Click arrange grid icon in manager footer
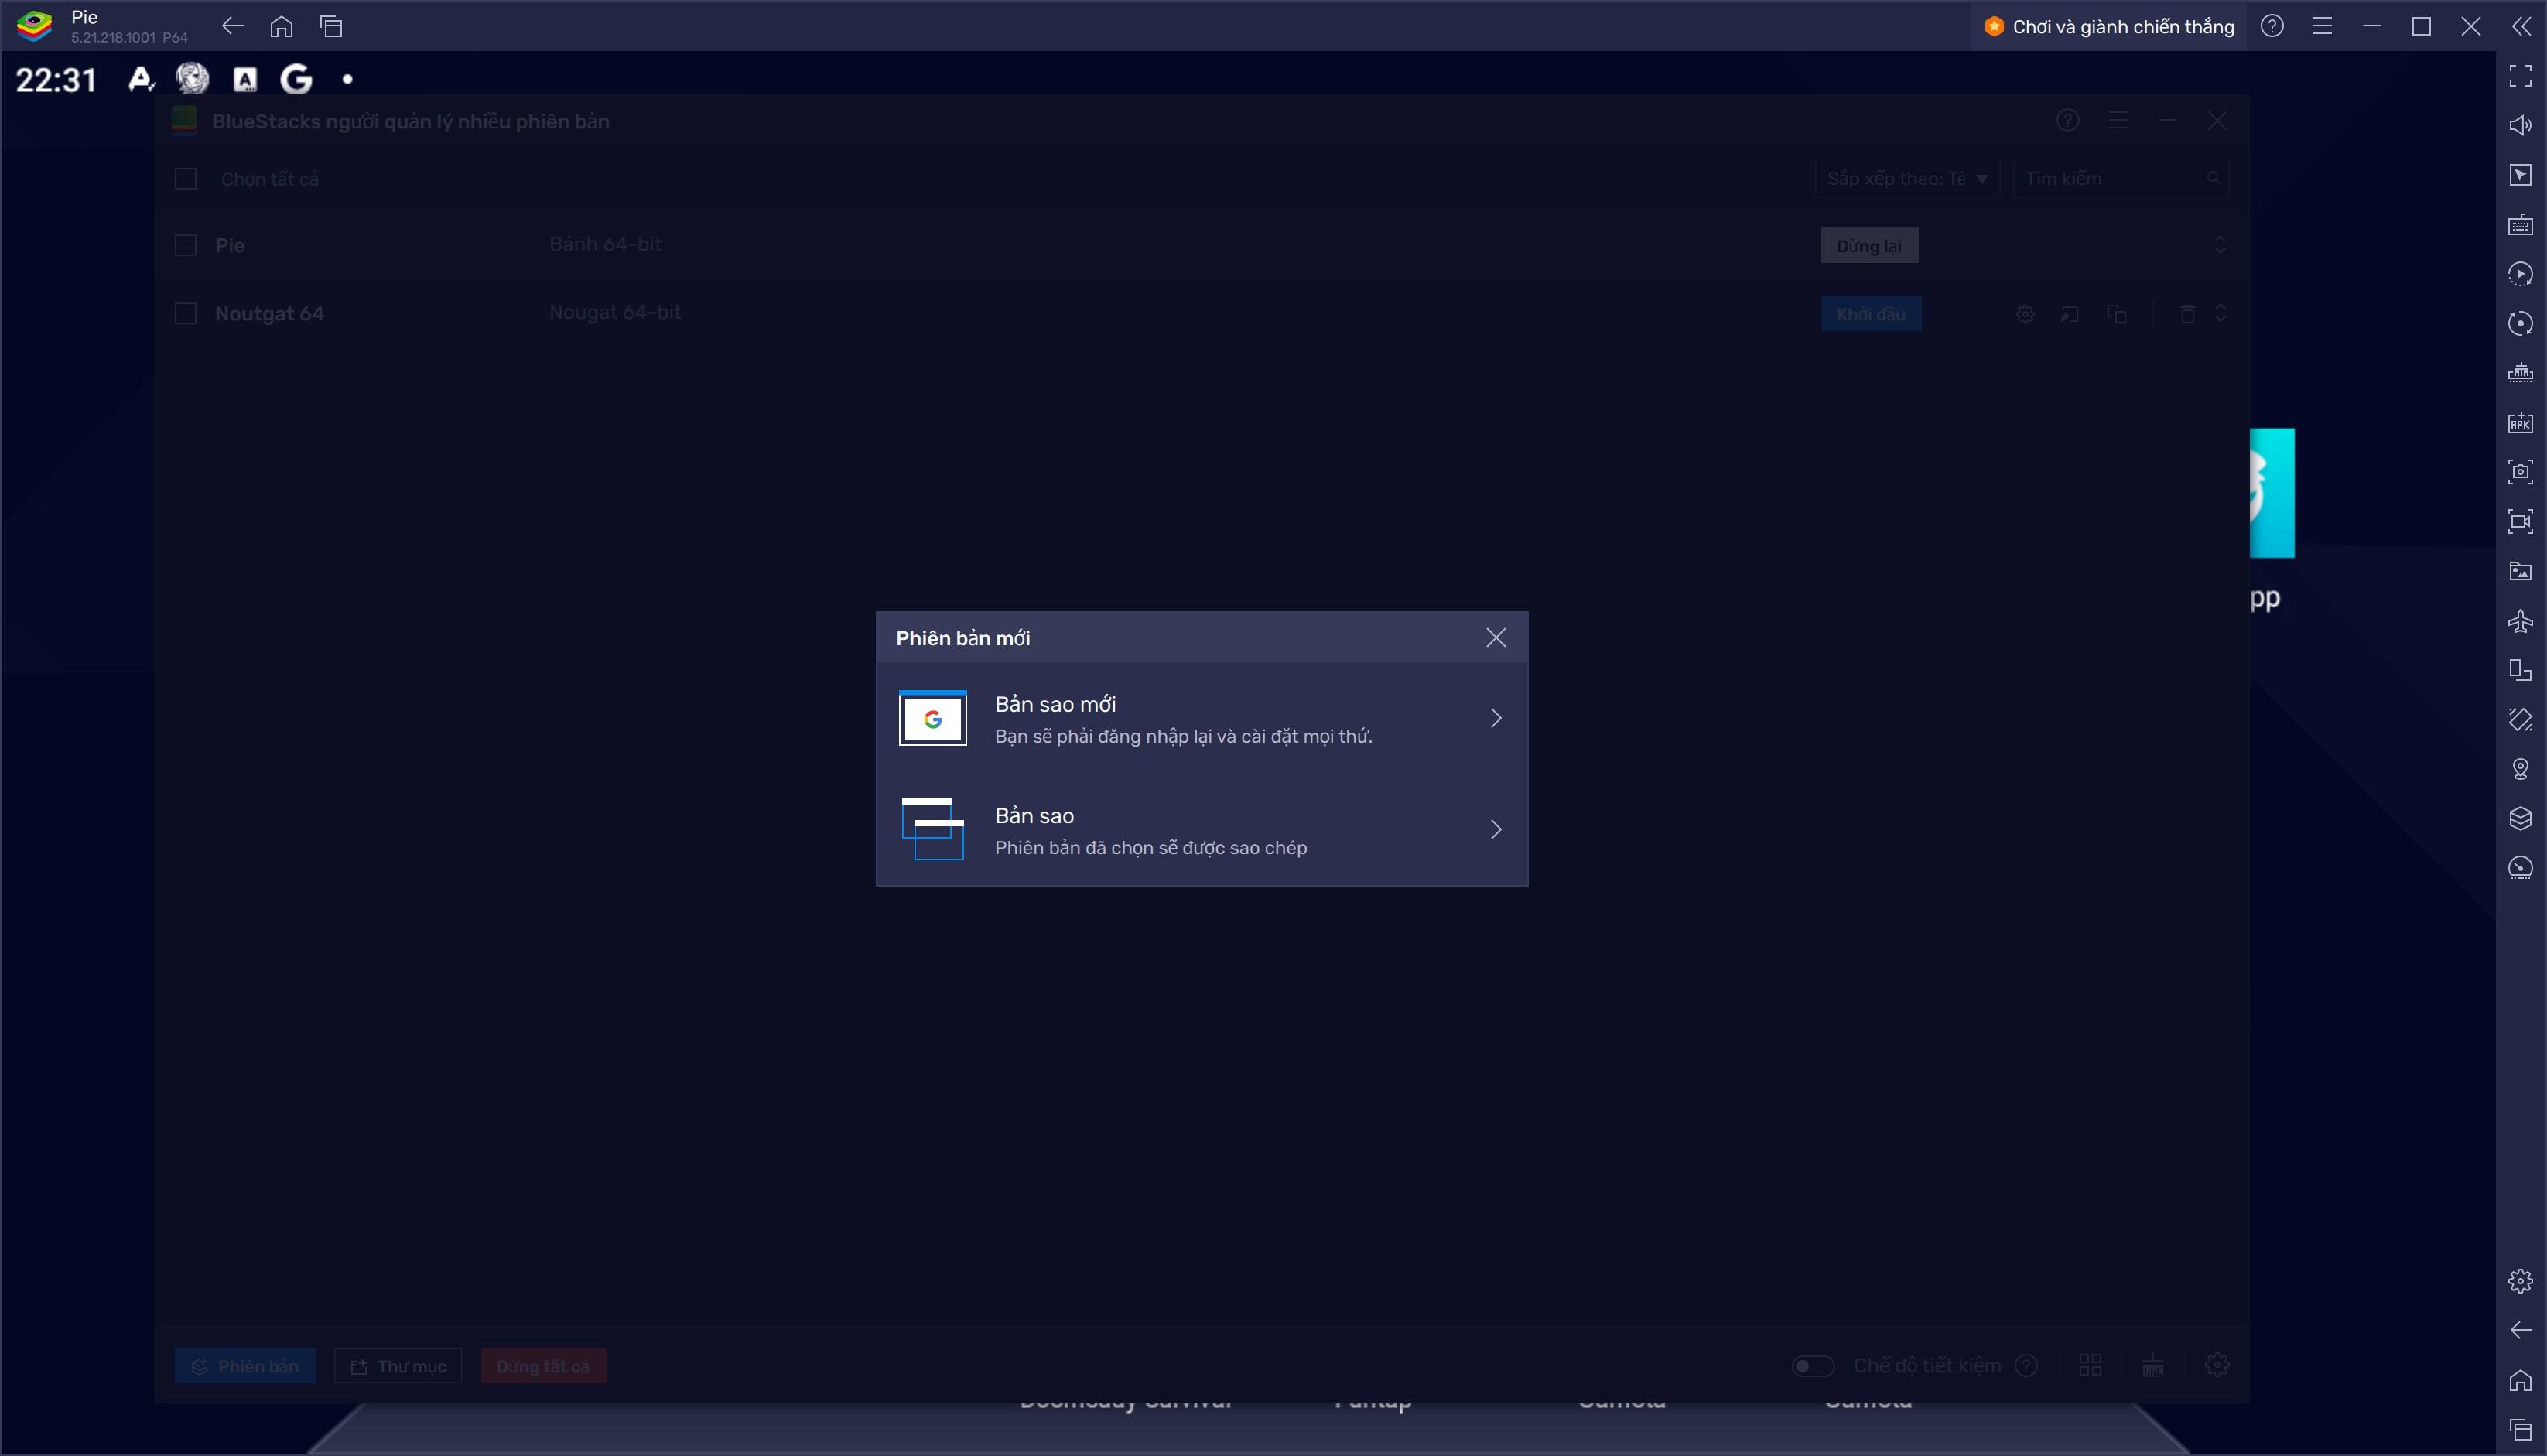Image resolution: width=2547 pixels, height=1456 pixels. (x=2090, y=1365)
